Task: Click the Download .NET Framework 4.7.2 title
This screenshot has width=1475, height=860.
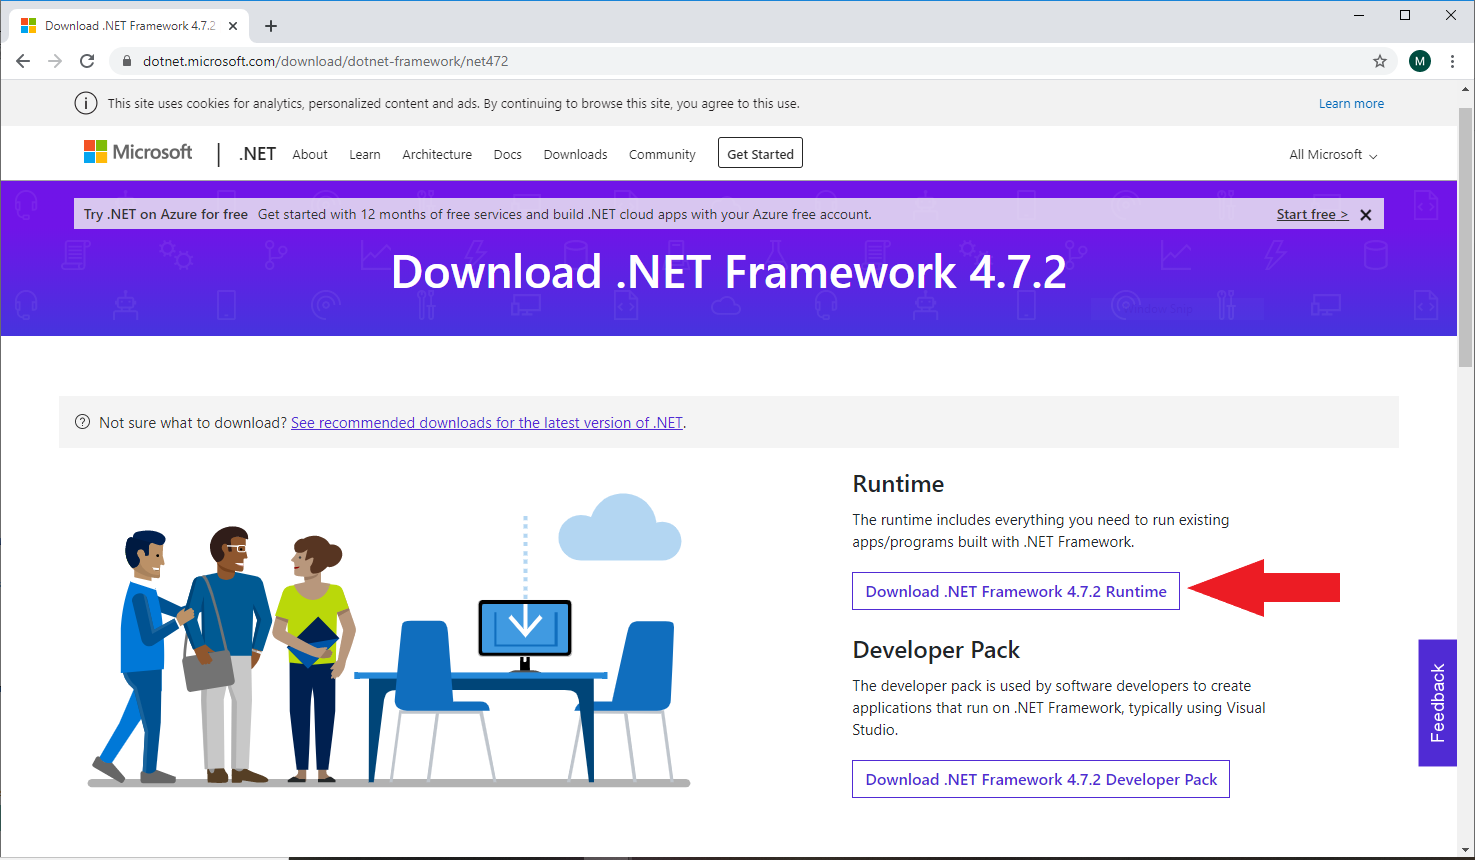Action: (x=729, y=272)
